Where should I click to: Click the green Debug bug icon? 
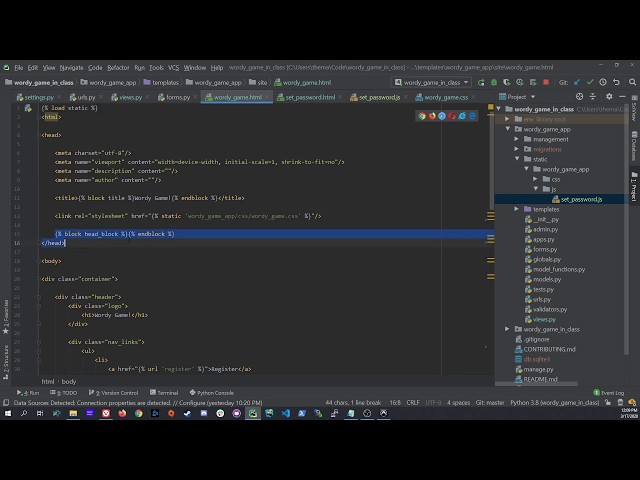click(x=494, y=82)
